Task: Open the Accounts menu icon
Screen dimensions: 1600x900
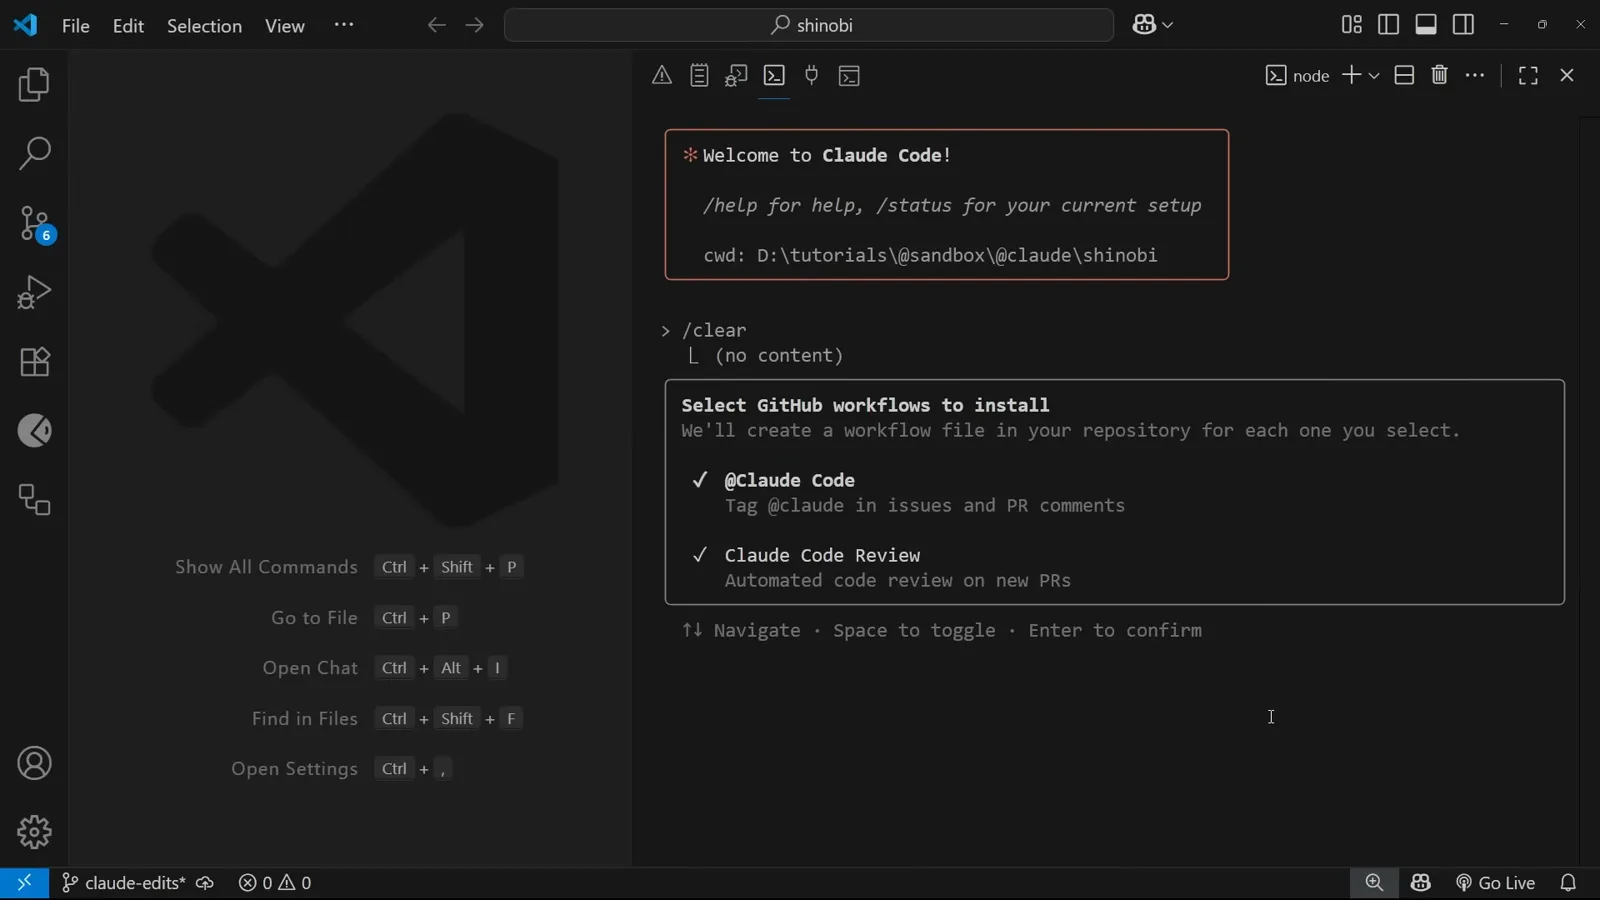Action: click(34, 764)
